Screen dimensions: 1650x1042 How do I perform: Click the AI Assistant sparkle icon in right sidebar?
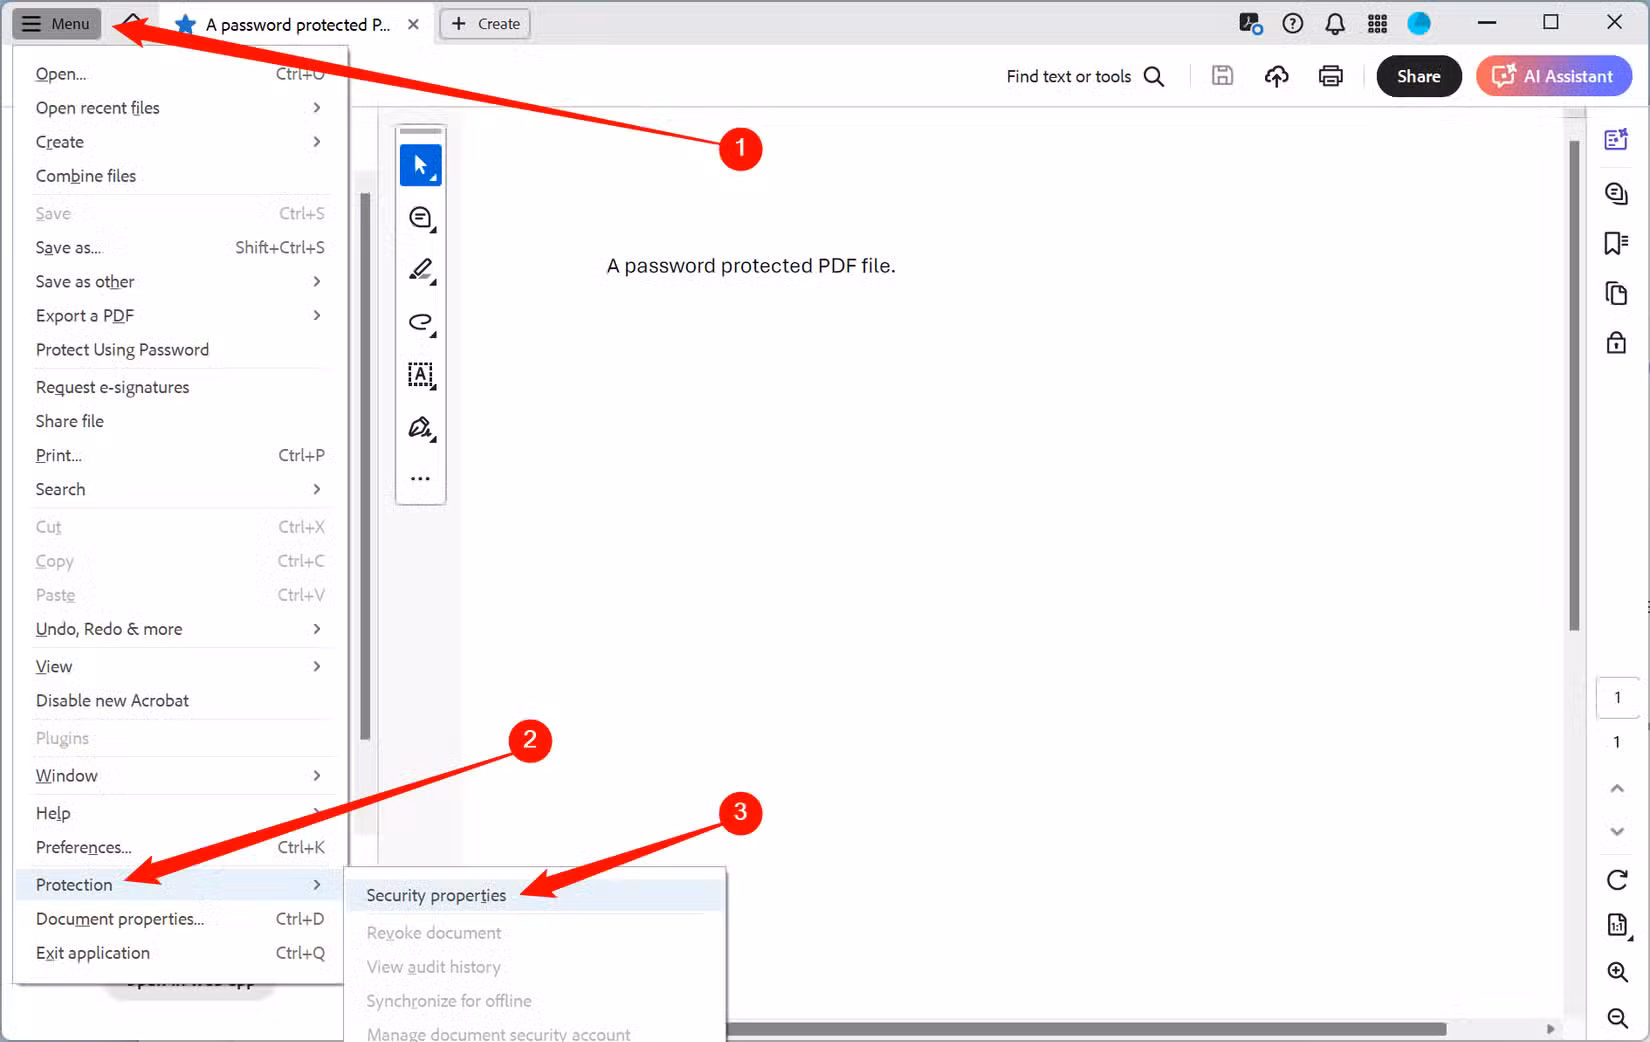coord(1616,139)
